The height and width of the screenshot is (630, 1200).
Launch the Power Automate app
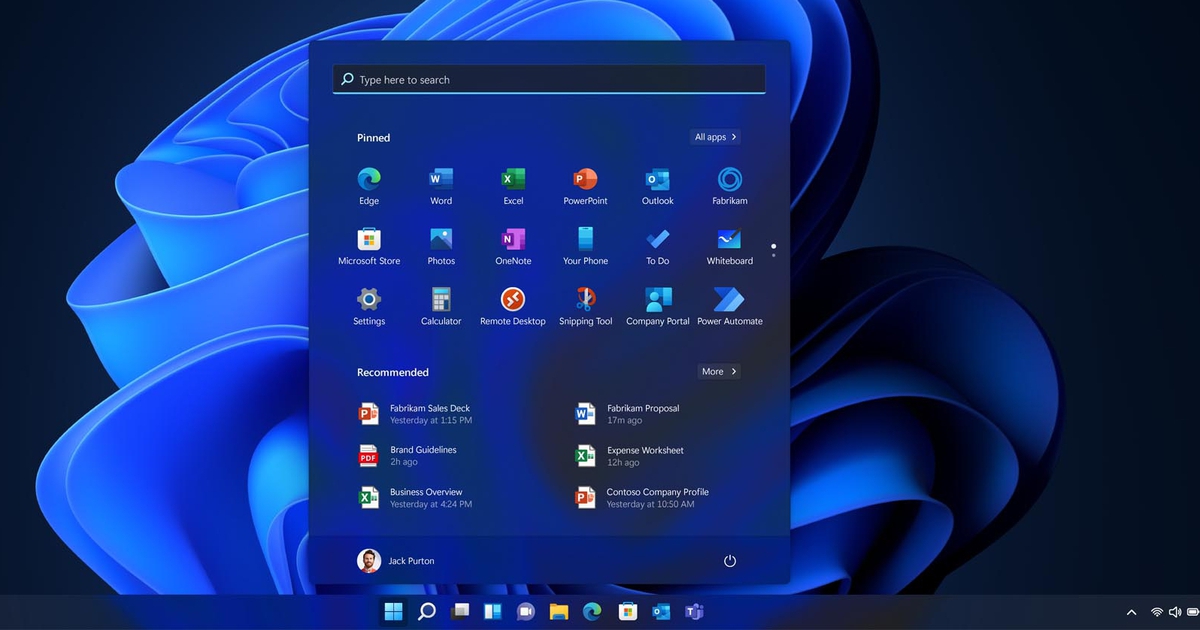pyautogui.click(x=729, y=306)
